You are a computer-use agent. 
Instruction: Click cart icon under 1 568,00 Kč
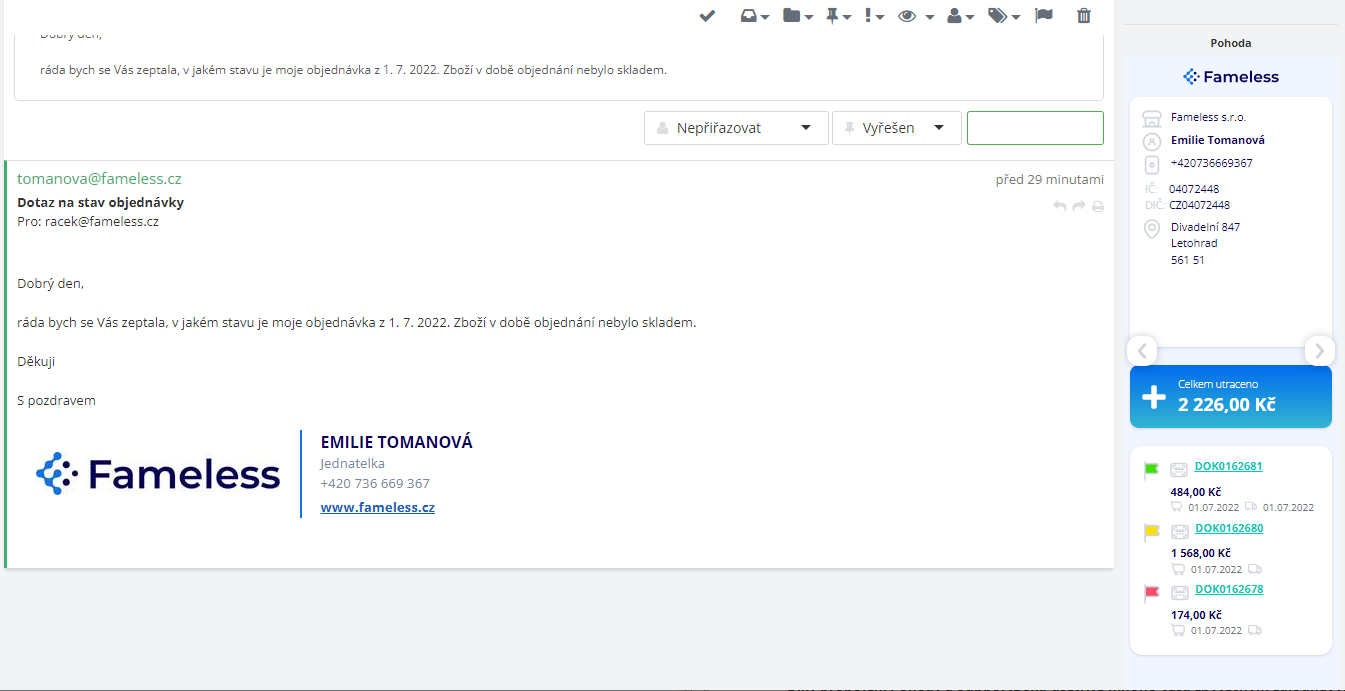click(1178, 569)
